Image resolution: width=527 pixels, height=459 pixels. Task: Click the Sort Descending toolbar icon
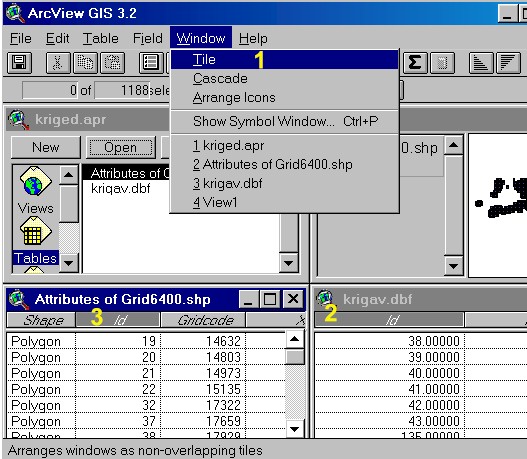click(x=508, y=63)
